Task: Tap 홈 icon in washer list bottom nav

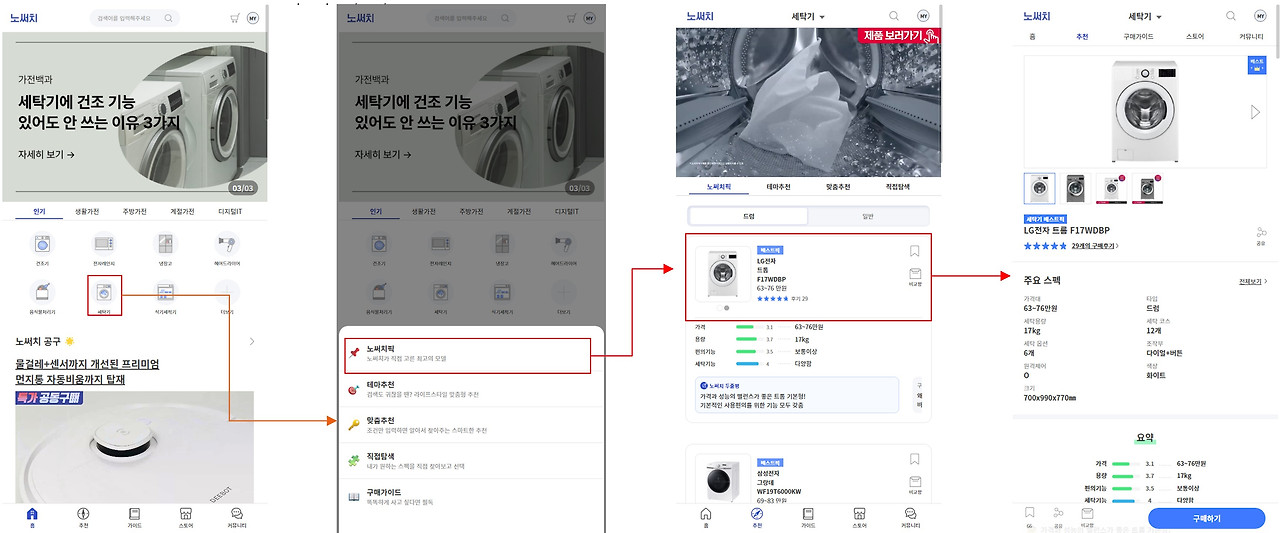Action: point(706,514)
